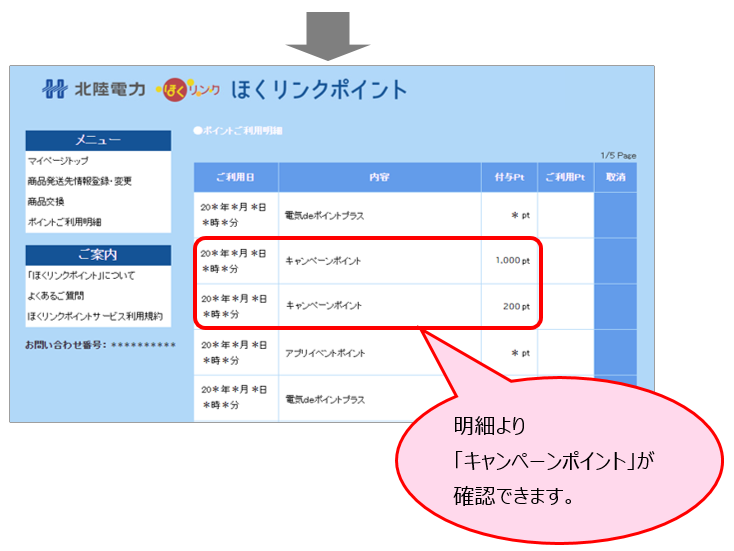Click the 1/5 Page indicator

pos(618,156)
